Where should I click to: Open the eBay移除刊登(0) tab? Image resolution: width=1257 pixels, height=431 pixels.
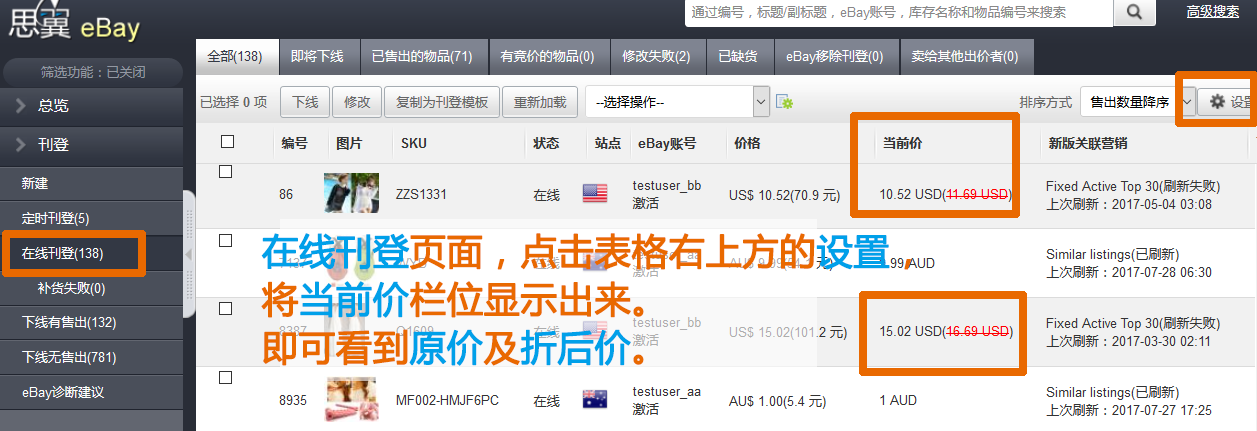click(835, 56)
